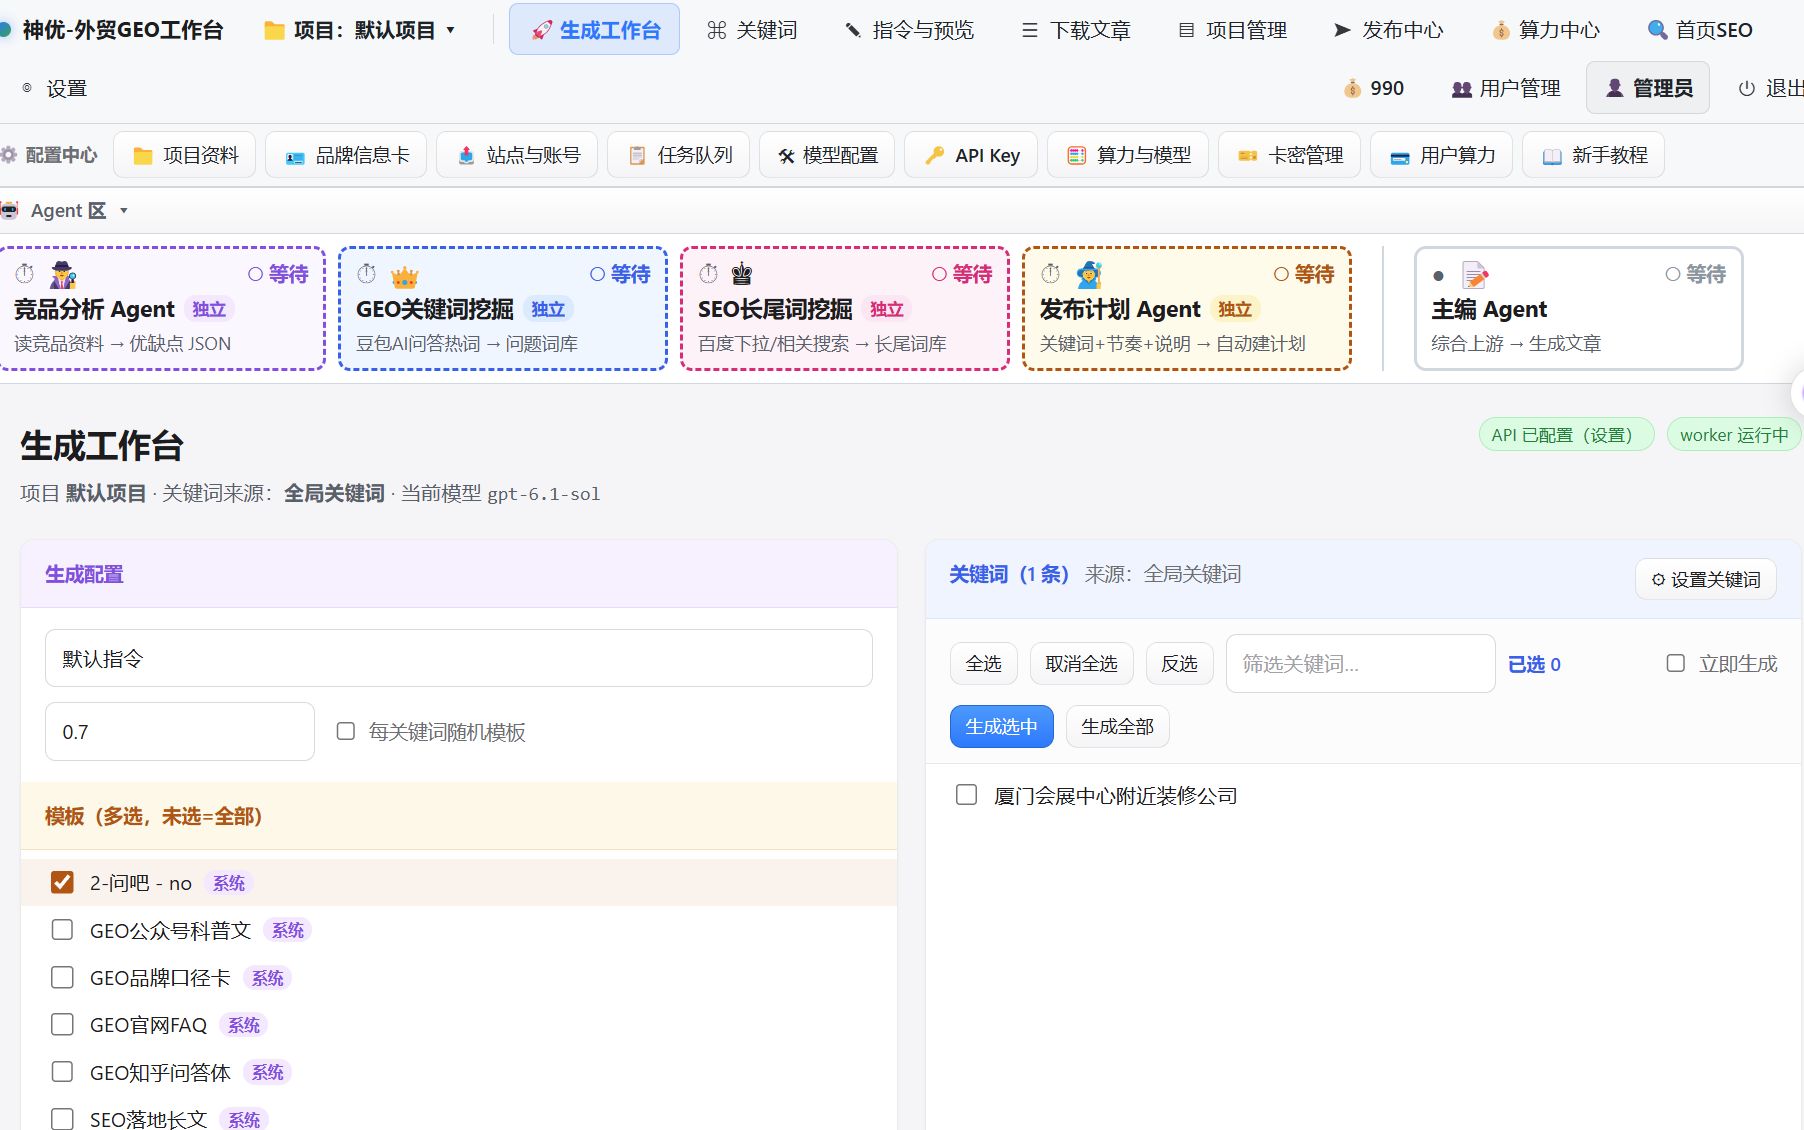Expand the Agent 区 dropdown arrow
The image size is (1804, 1130).
click(124, 211)
